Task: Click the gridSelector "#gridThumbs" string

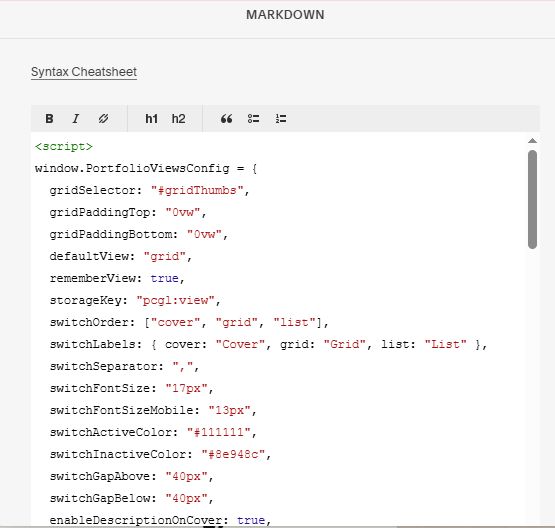Action: point(197,190)
